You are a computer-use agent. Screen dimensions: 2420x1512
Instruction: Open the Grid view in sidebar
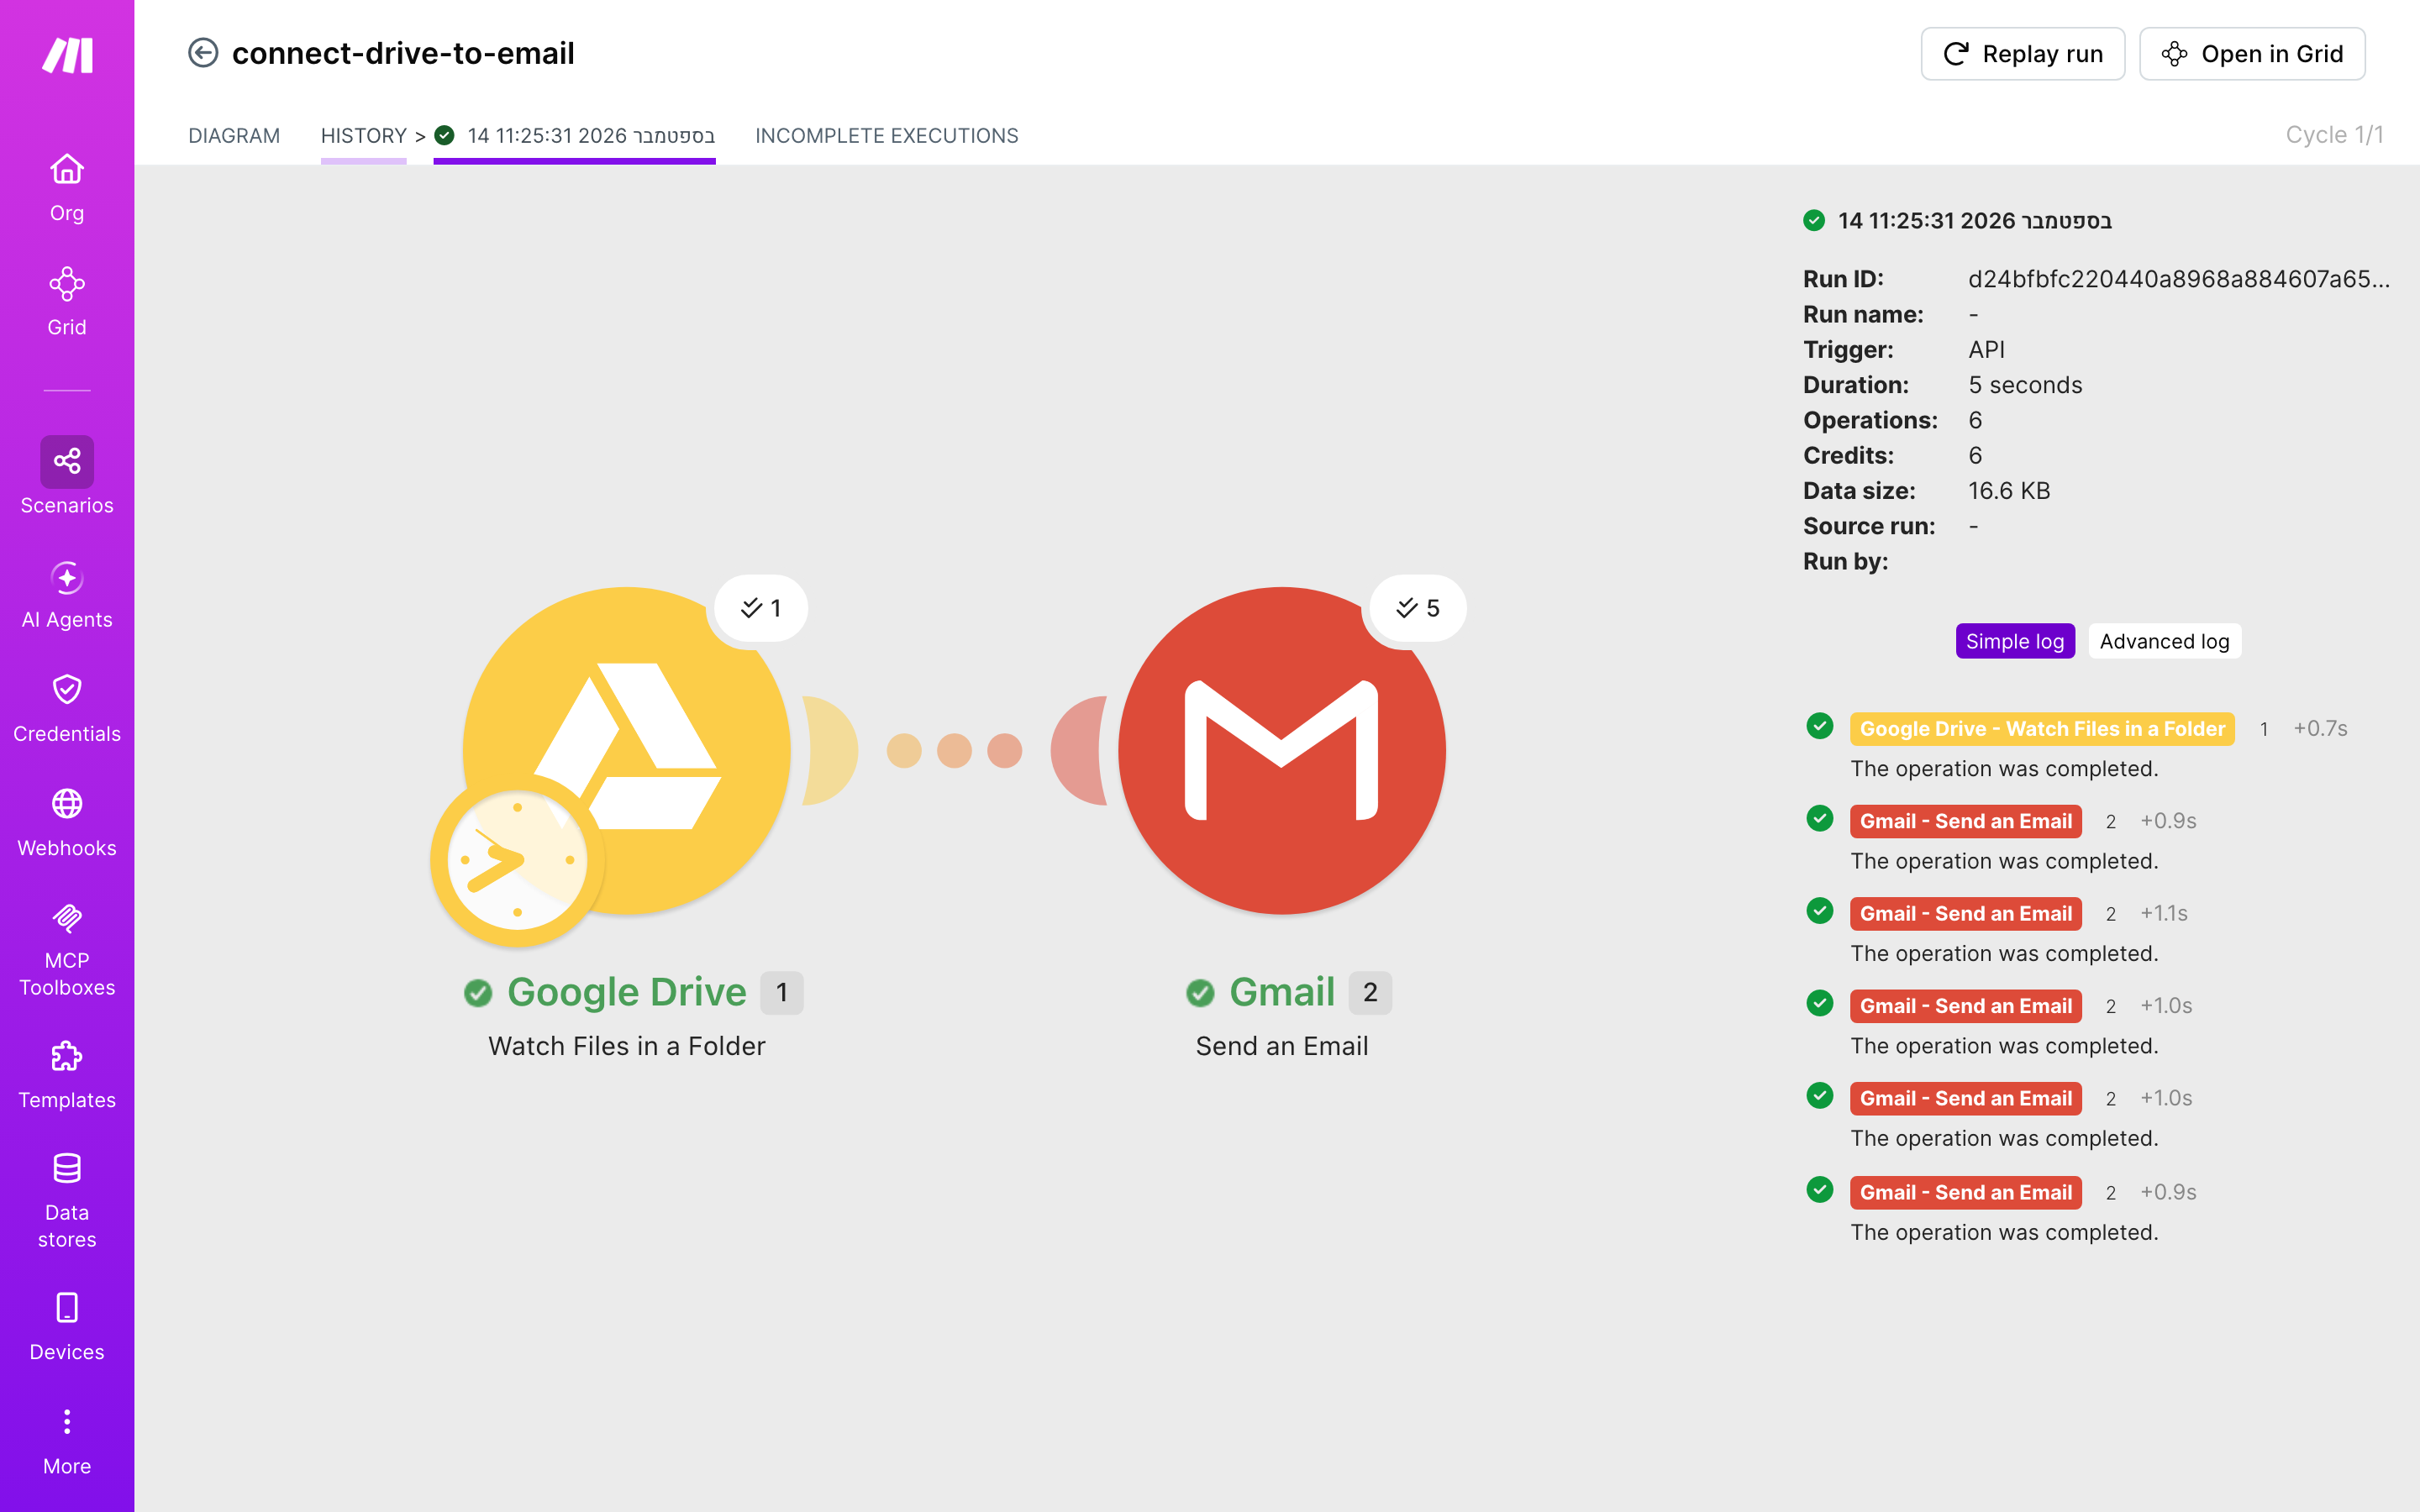pos(67,302)
